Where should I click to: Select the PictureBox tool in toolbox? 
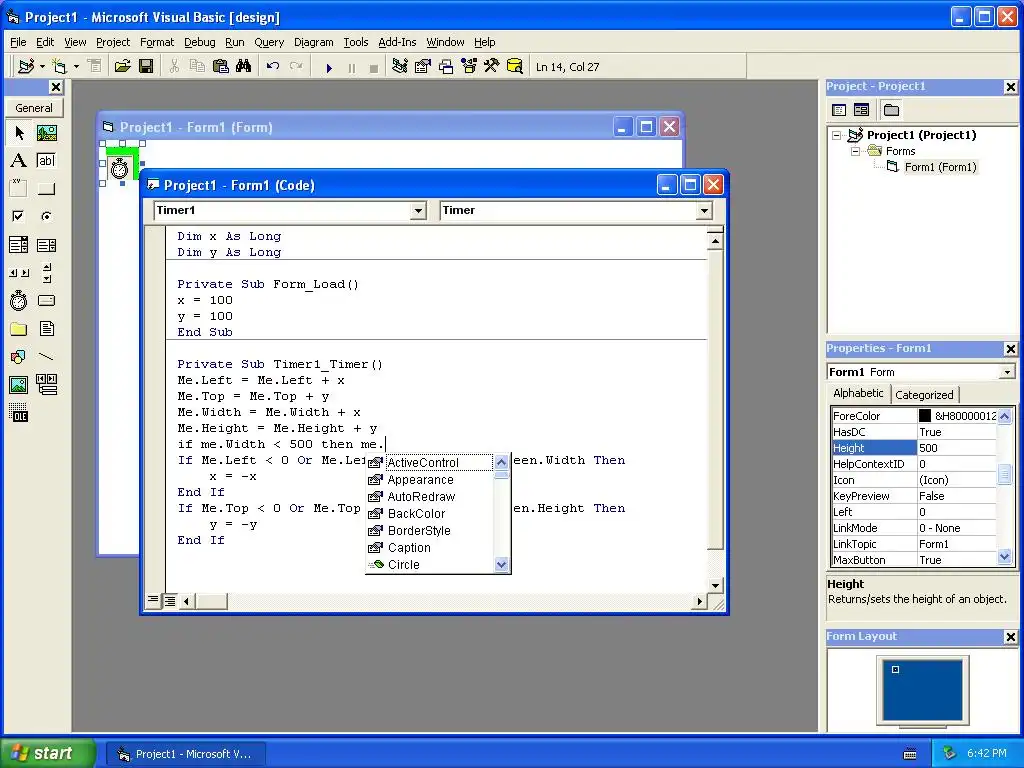point(46,133)
